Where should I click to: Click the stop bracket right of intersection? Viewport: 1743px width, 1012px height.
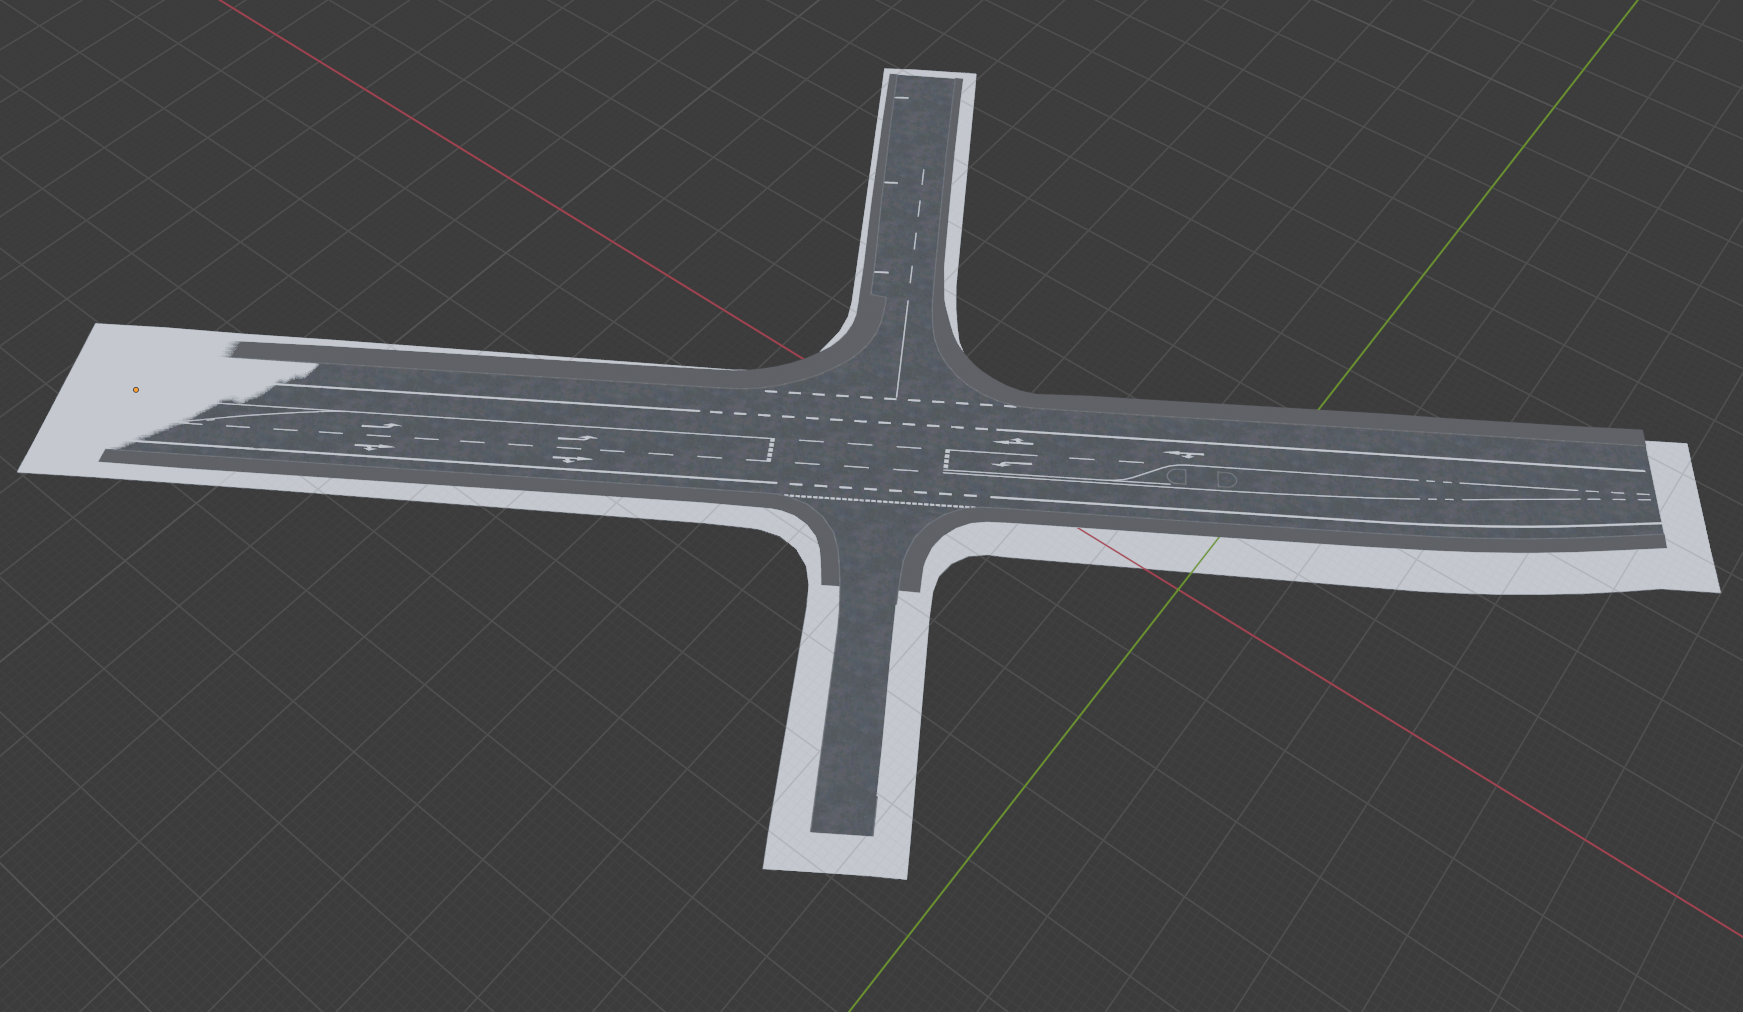tap(946, 462)
